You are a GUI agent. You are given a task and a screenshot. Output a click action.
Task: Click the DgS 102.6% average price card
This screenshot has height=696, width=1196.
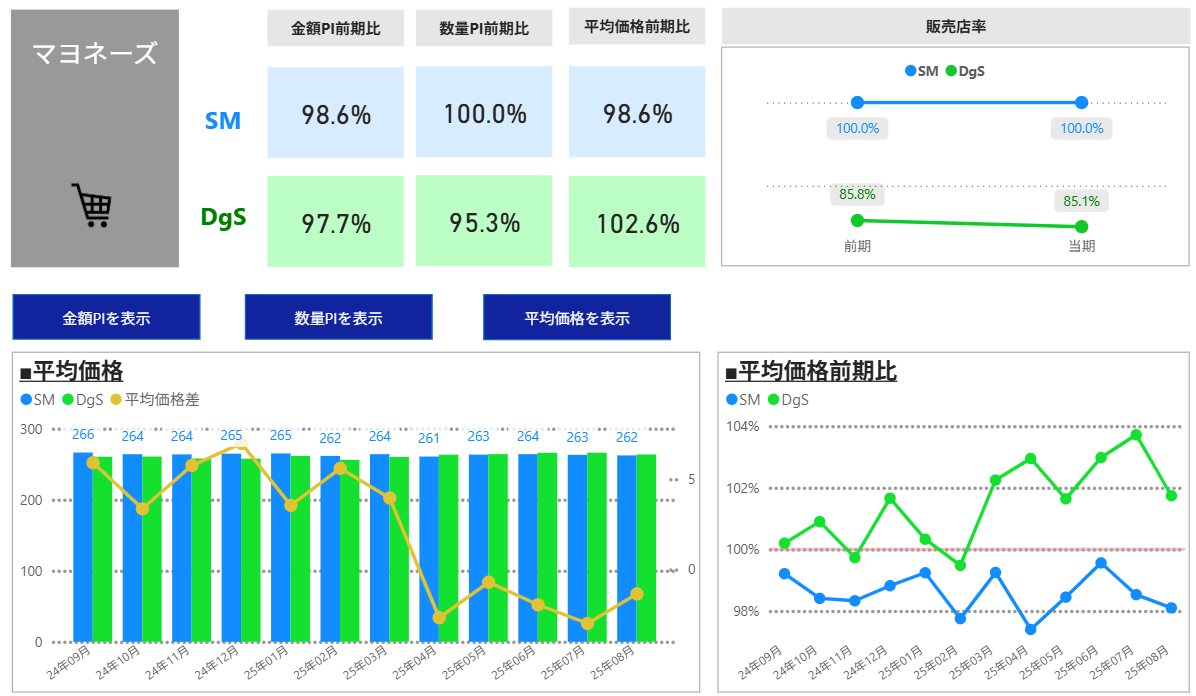point(637,222)
